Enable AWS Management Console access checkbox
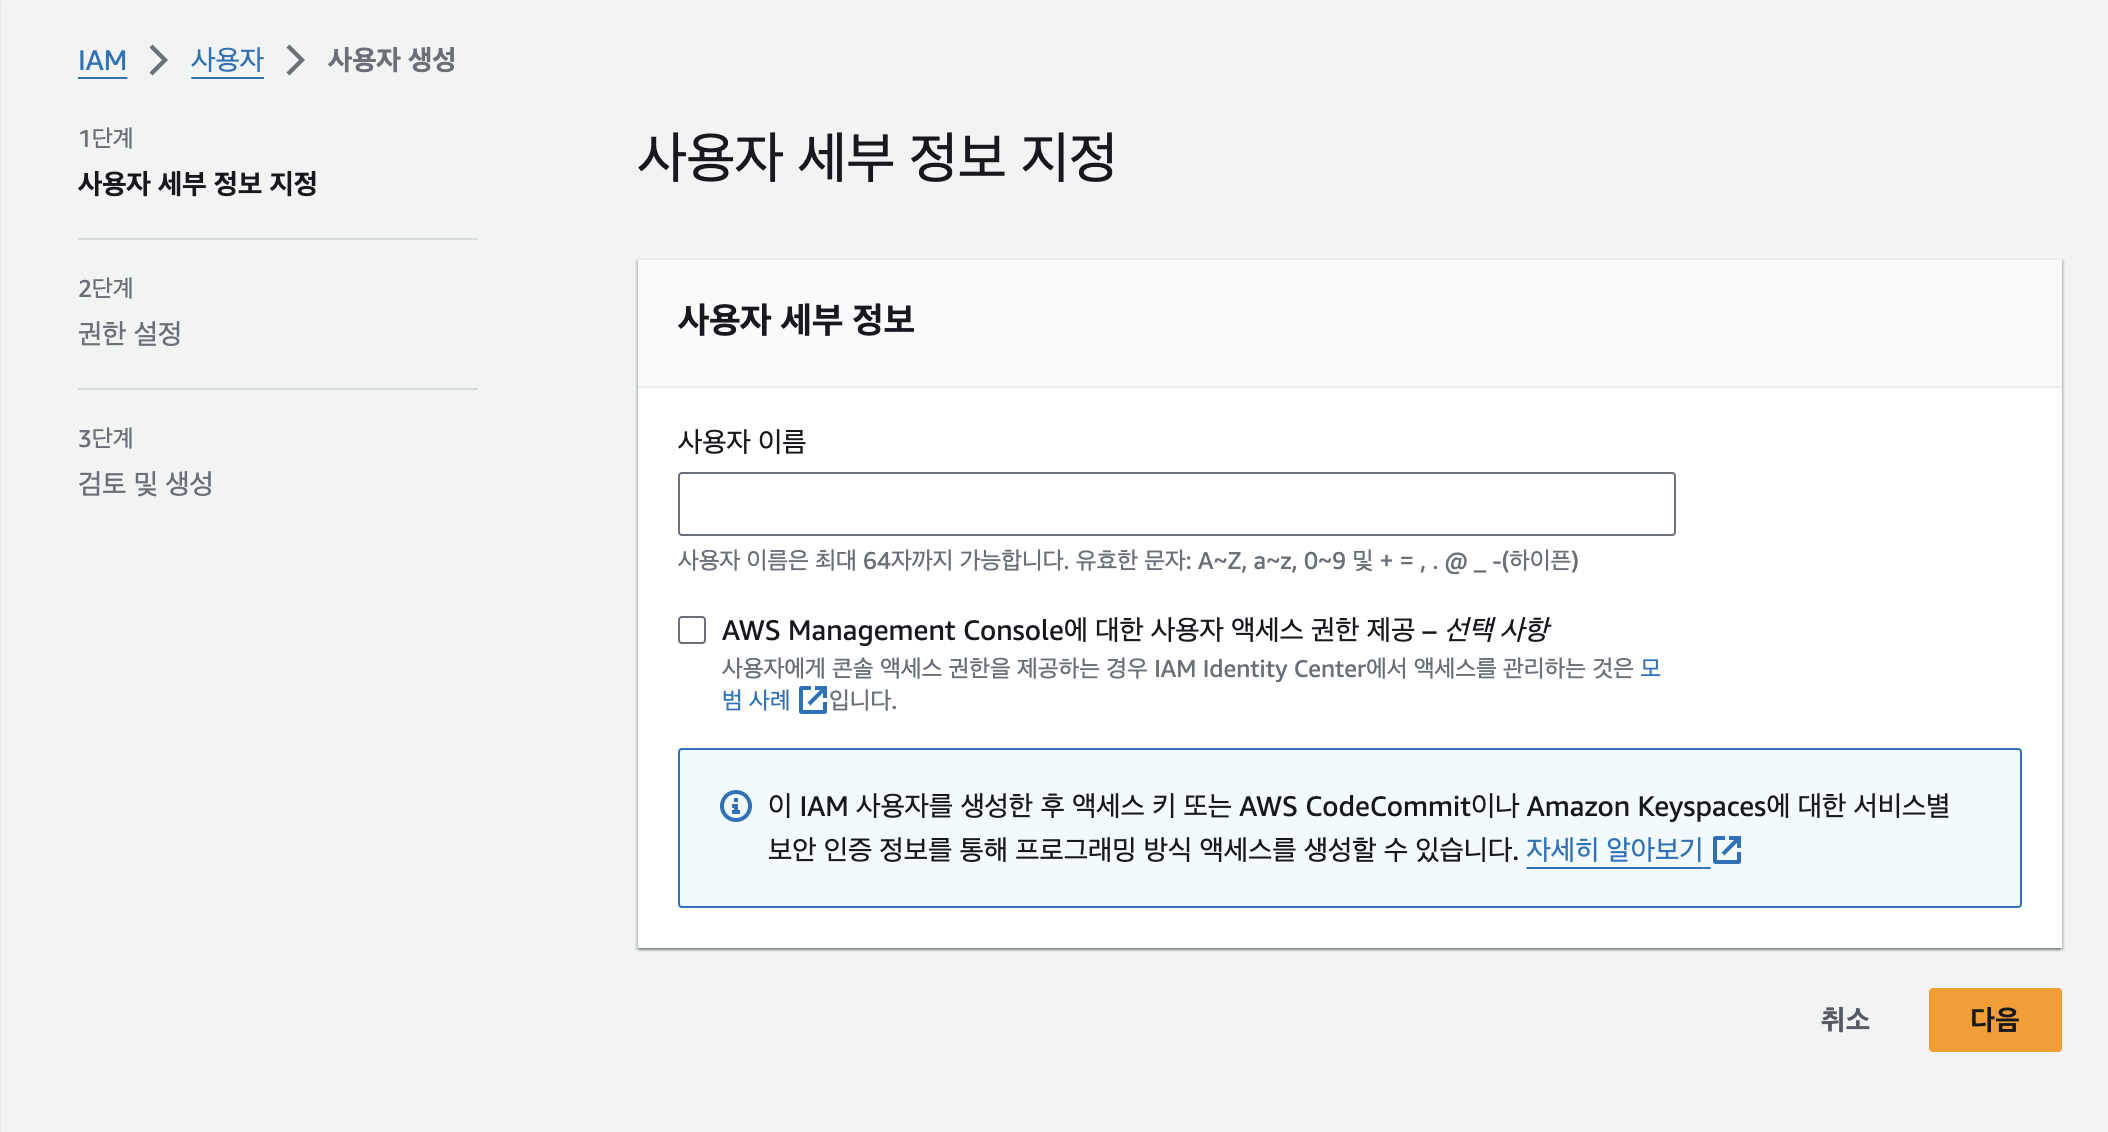The image size is (2108, 1132). pyautogui.click(x=692, y=630)
